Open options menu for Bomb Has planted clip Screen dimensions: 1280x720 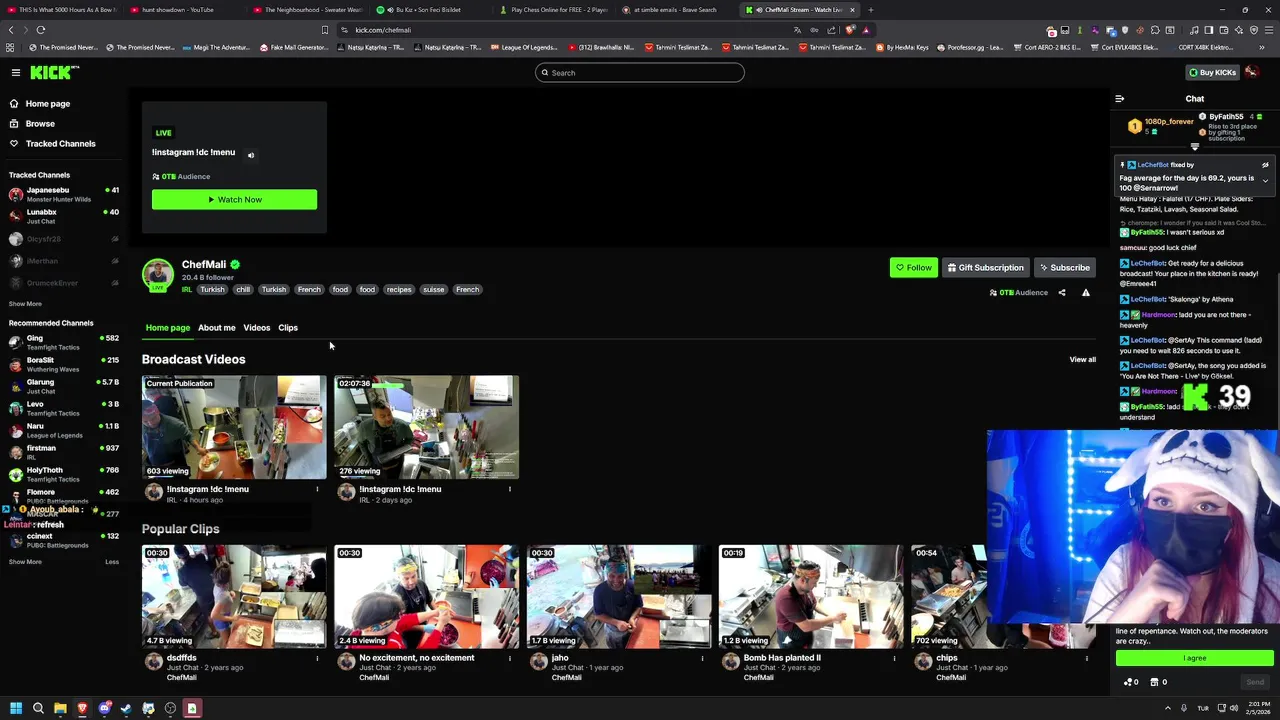[894, 658]
